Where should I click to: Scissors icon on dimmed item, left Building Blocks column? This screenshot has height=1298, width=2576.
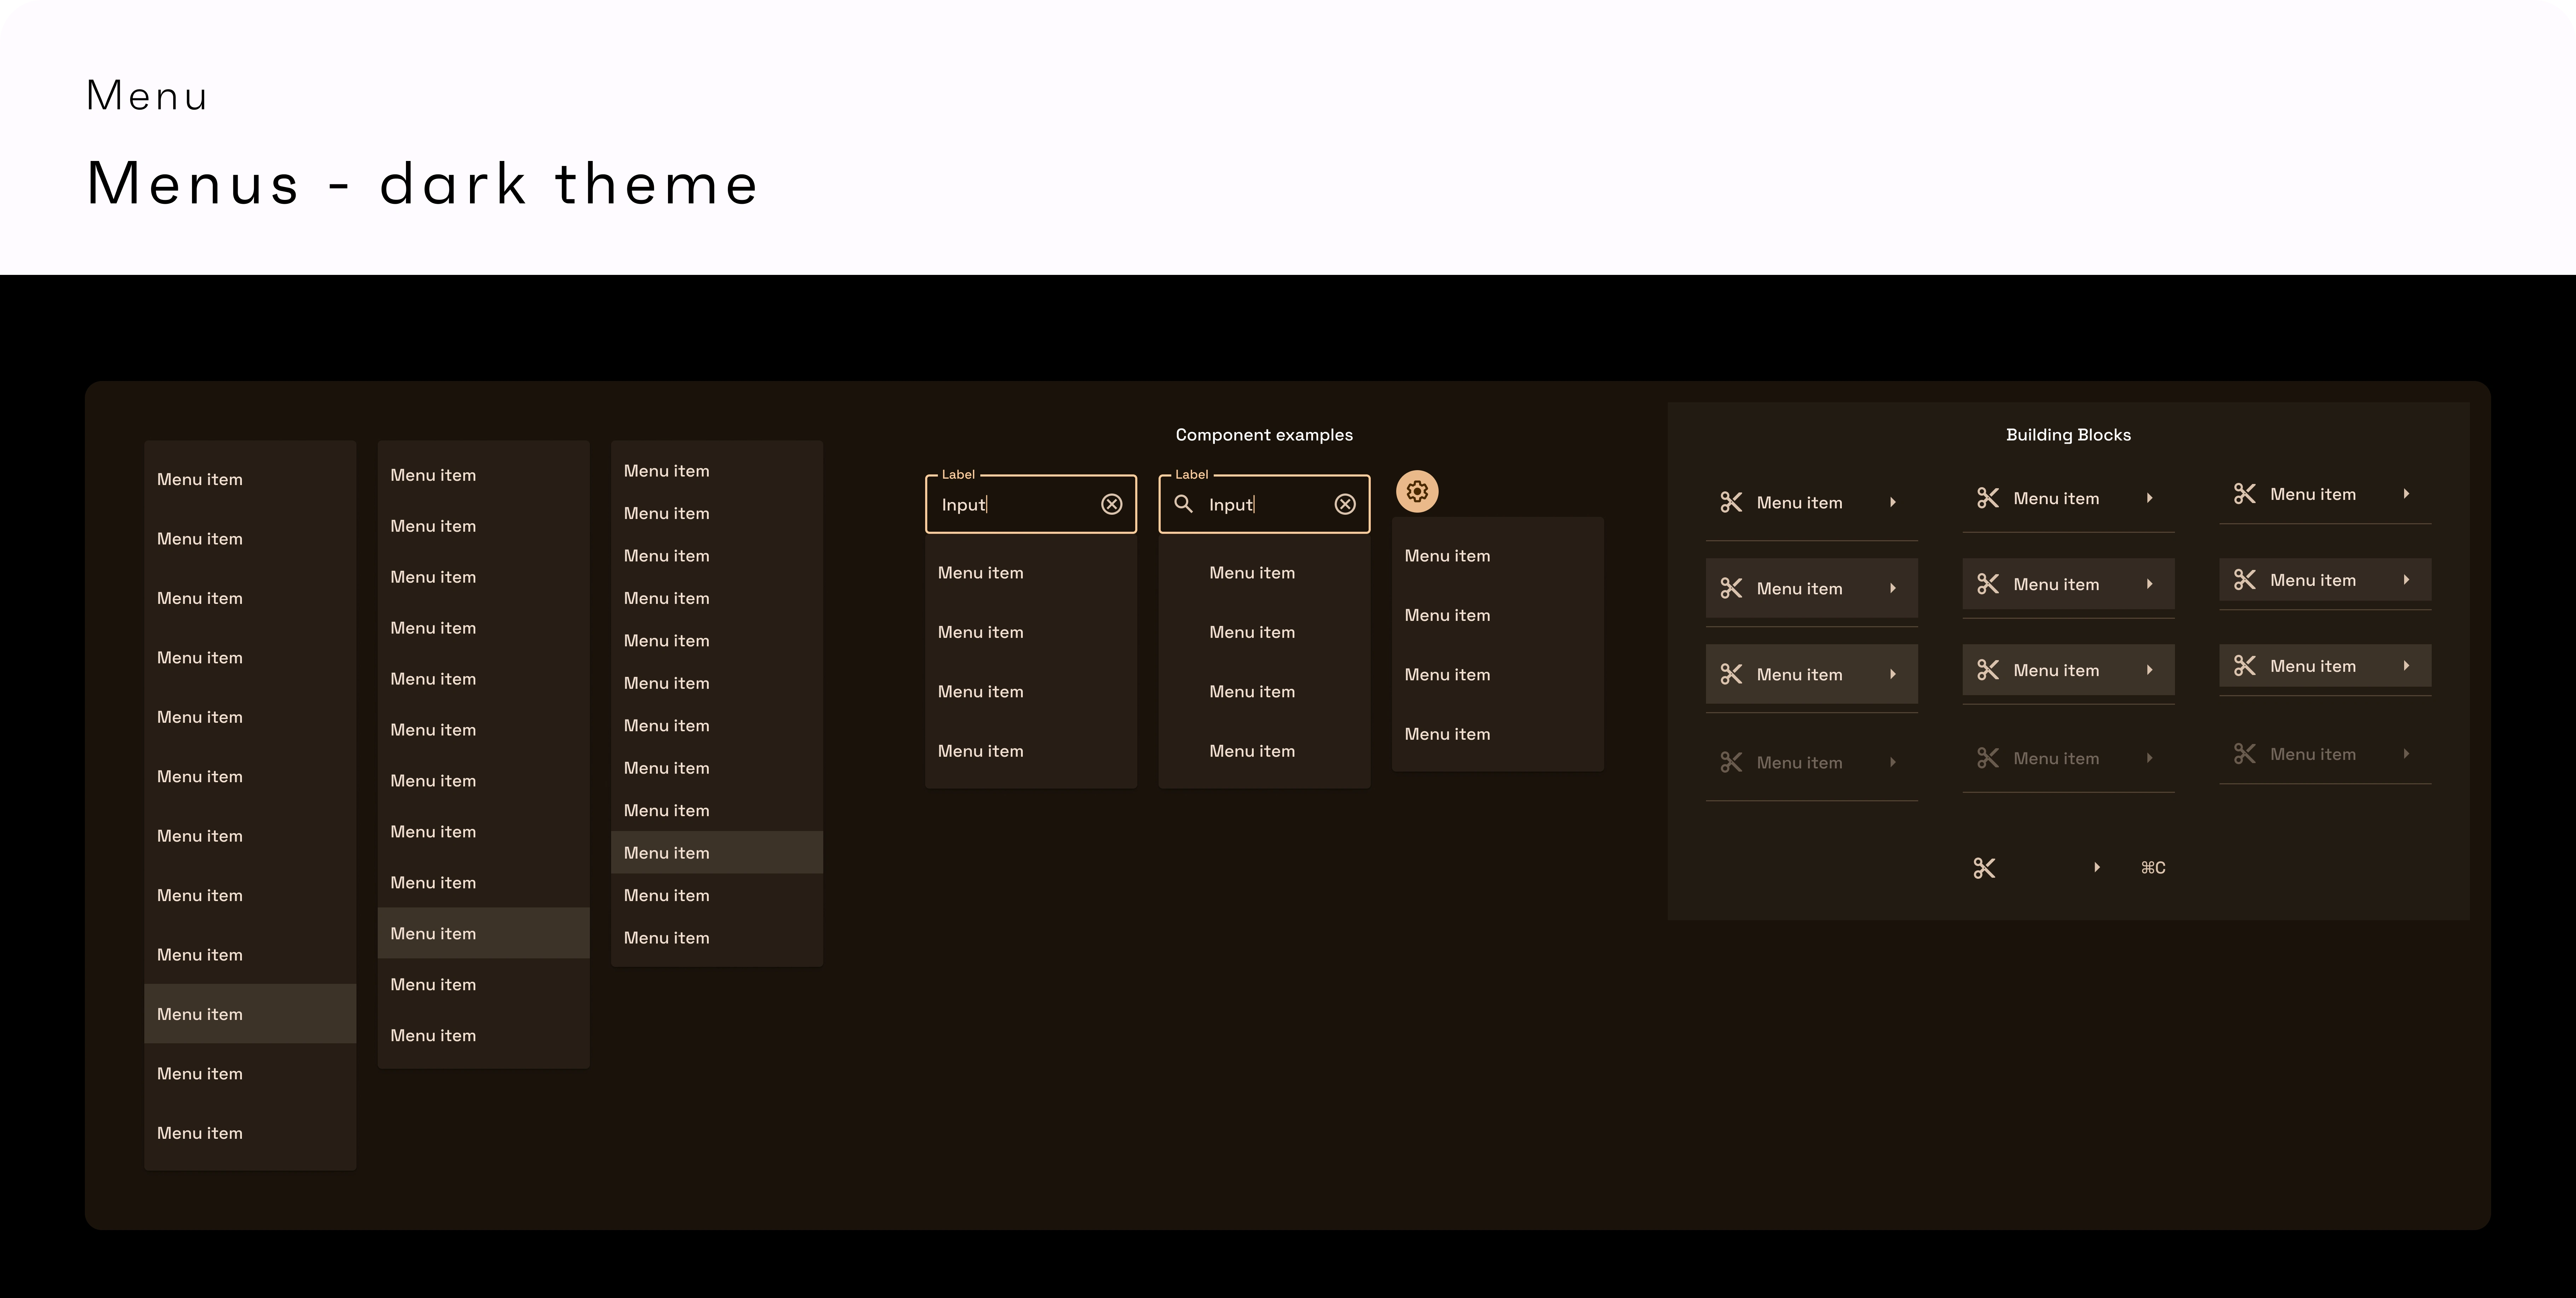point(1731,762)
